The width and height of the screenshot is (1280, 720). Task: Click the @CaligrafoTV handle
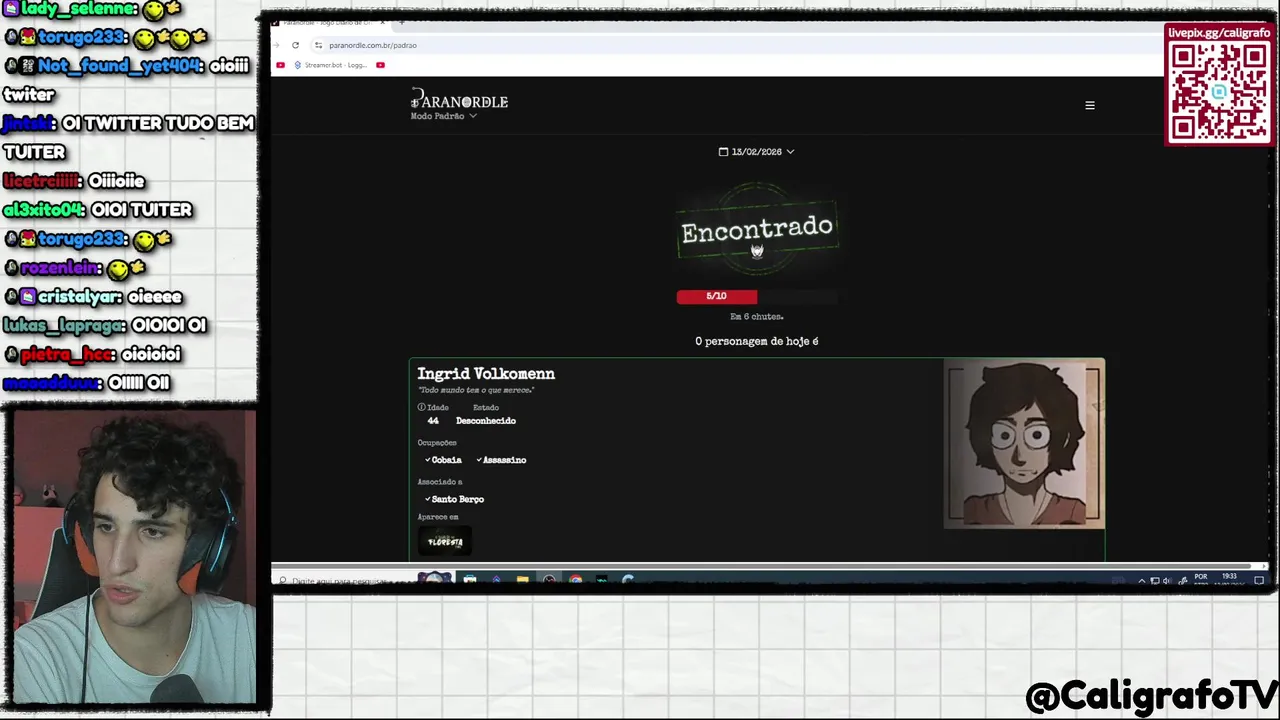coord(1152,695)
